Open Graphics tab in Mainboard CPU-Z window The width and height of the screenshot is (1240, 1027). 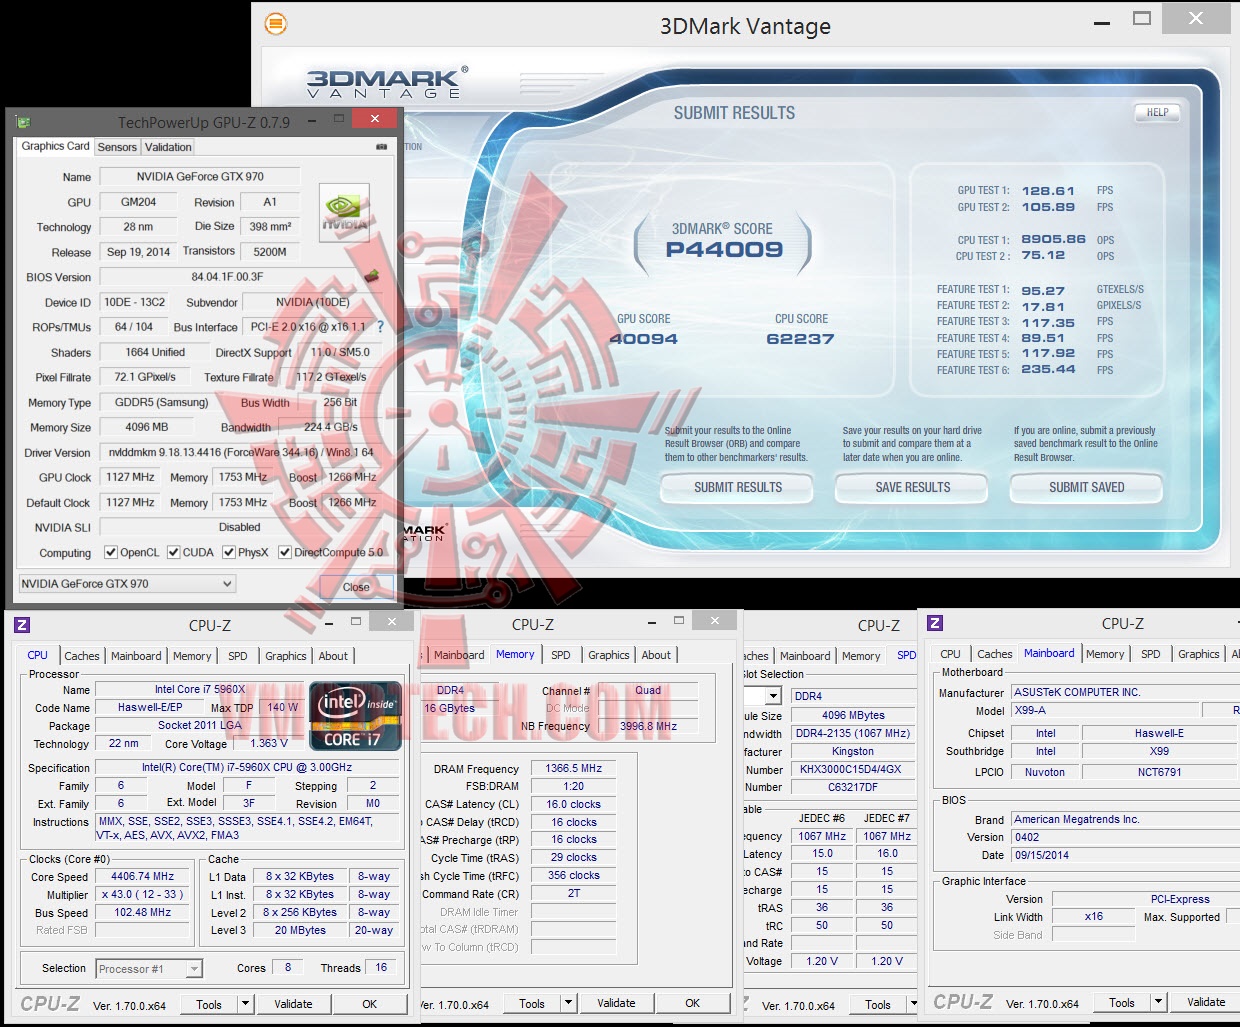pos(1198,654)
